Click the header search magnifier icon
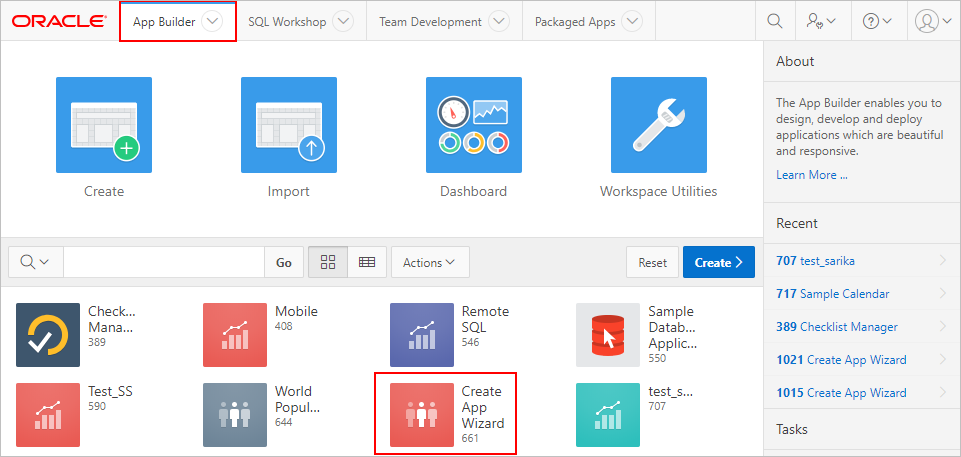Screen dimensions: 961x457 pos(775,21)
